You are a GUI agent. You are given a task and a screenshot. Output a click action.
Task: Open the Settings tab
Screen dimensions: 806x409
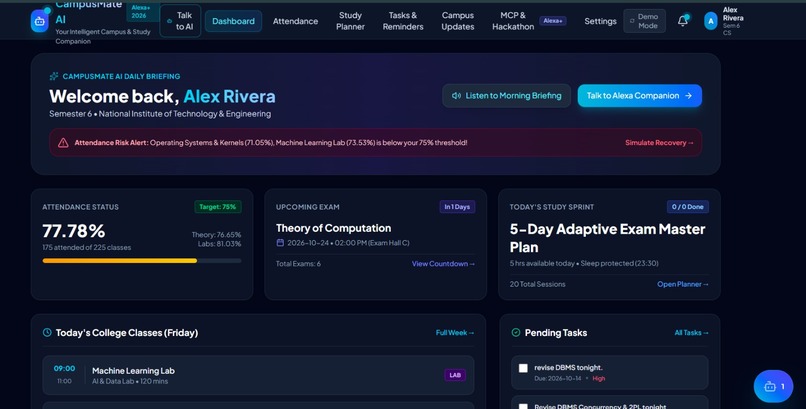point(600,21)
